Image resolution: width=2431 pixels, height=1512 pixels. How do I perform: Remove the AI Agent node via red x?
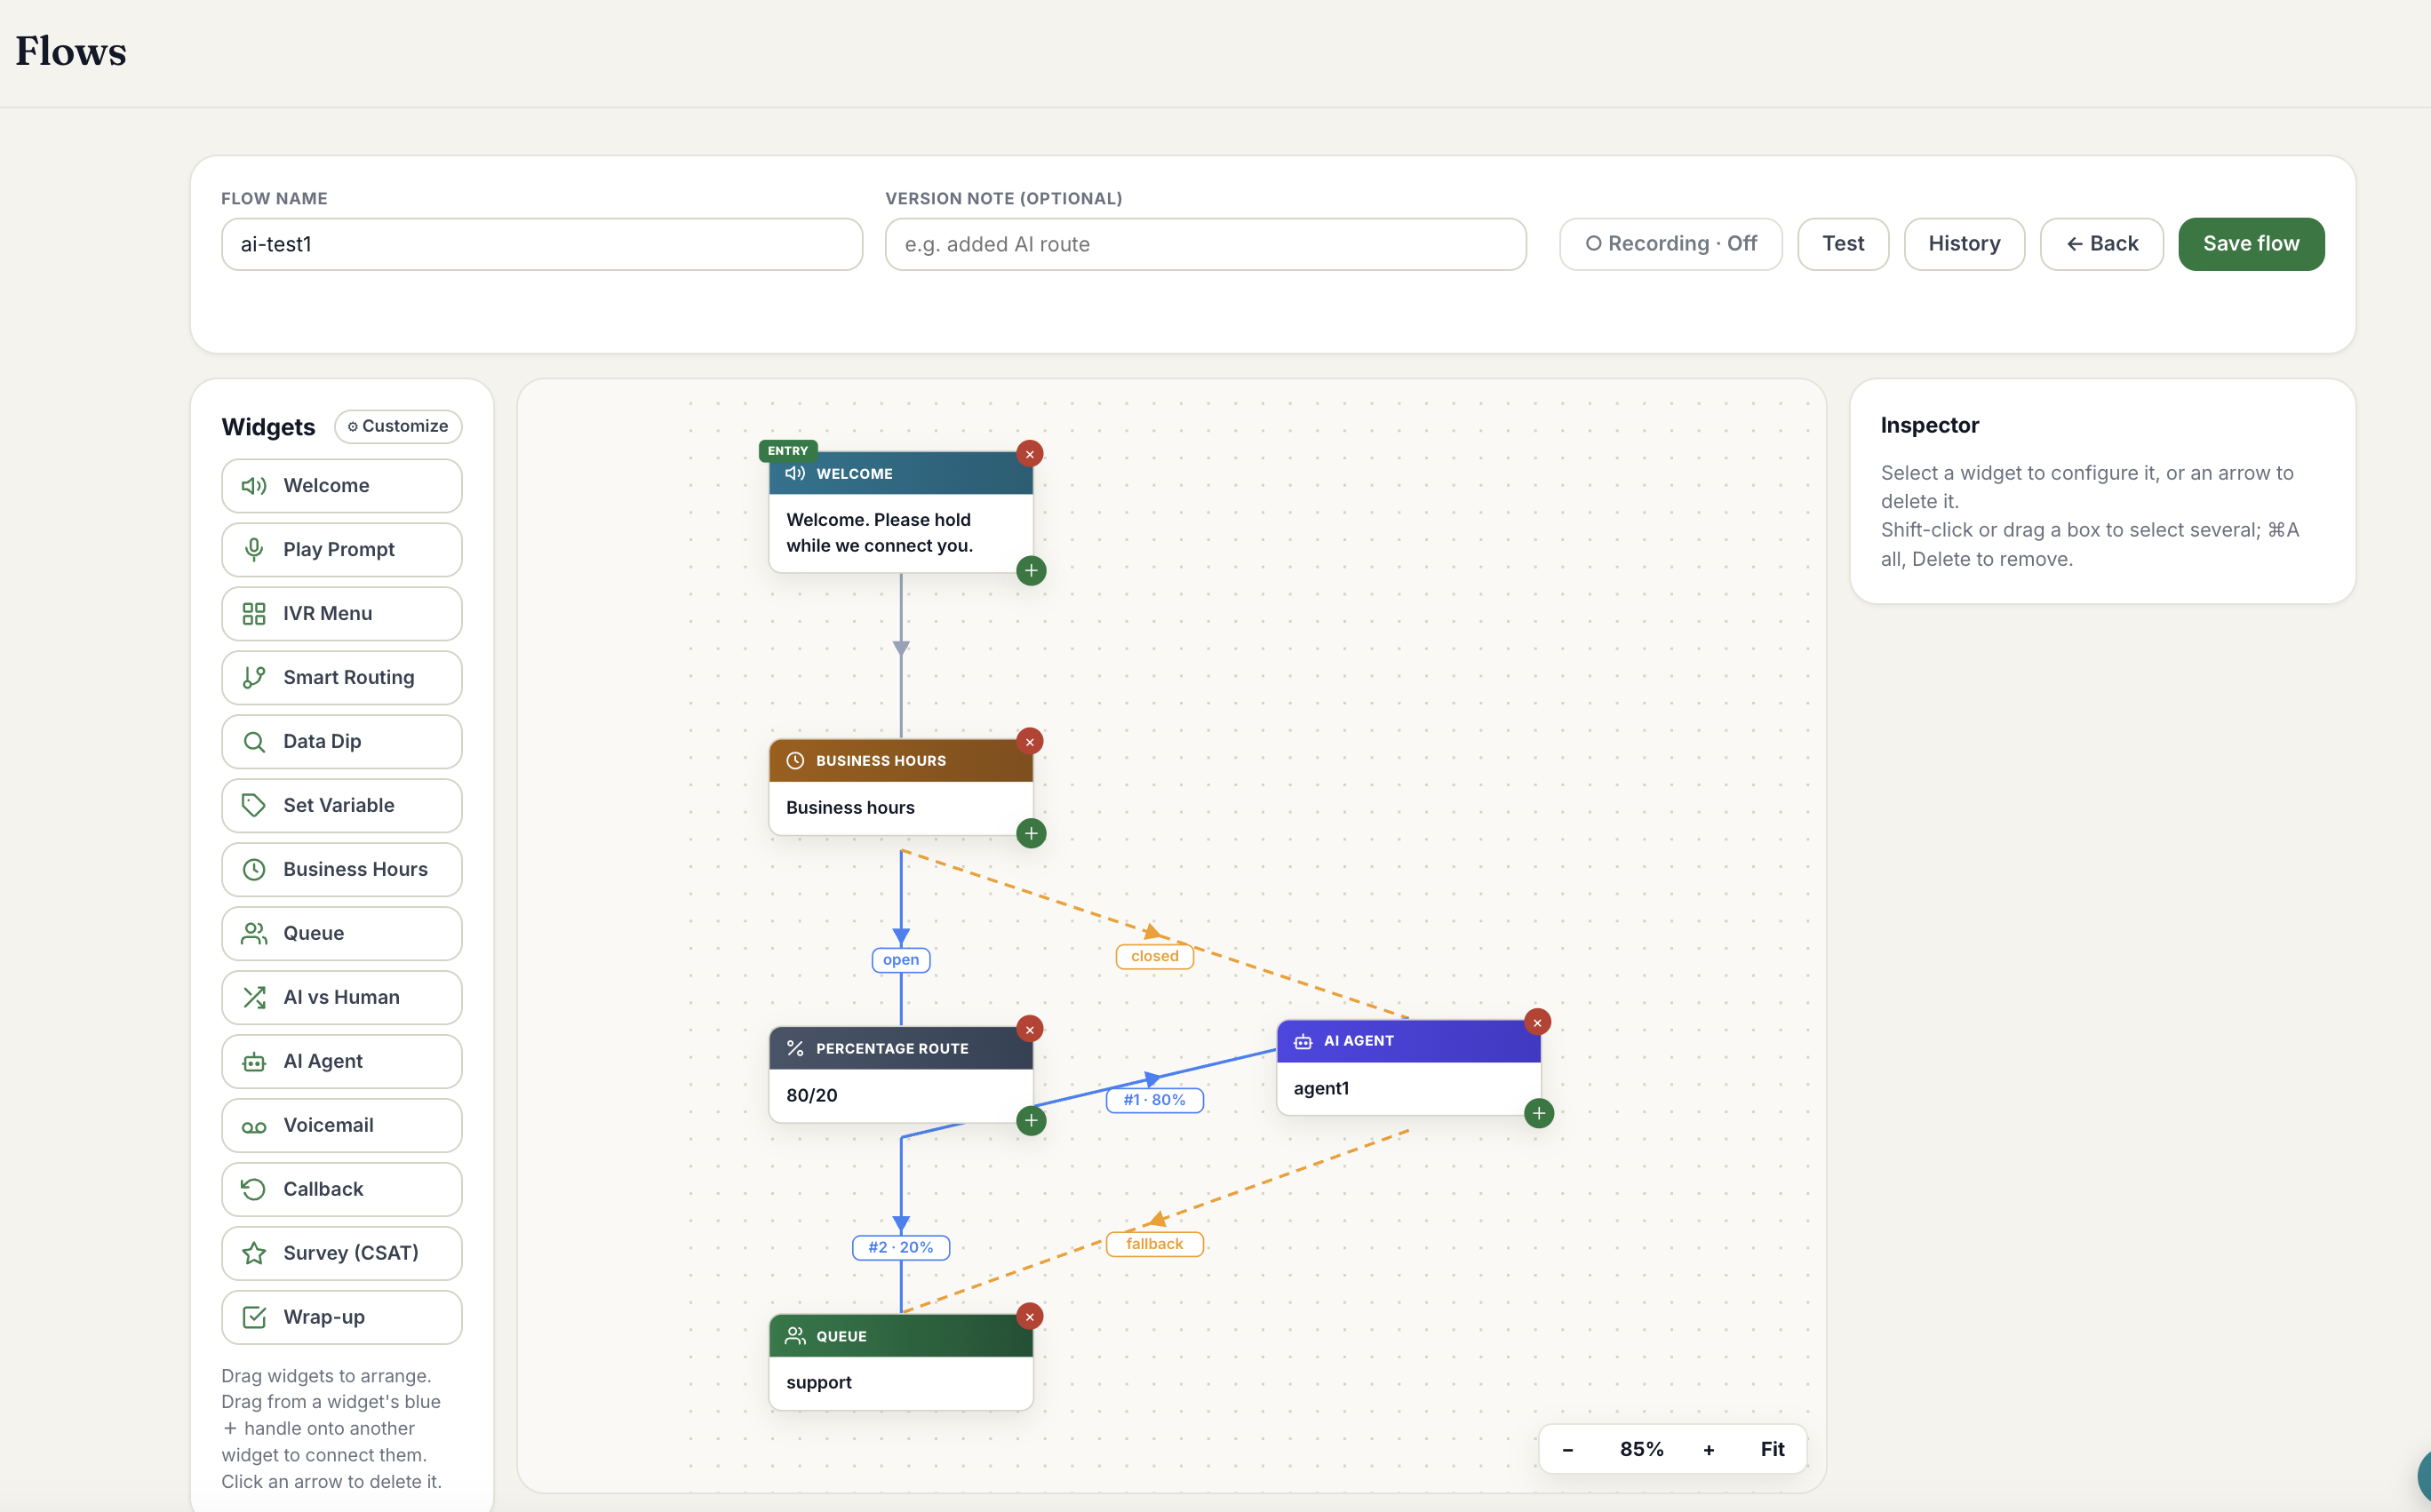click(x=1538, y=1023)
